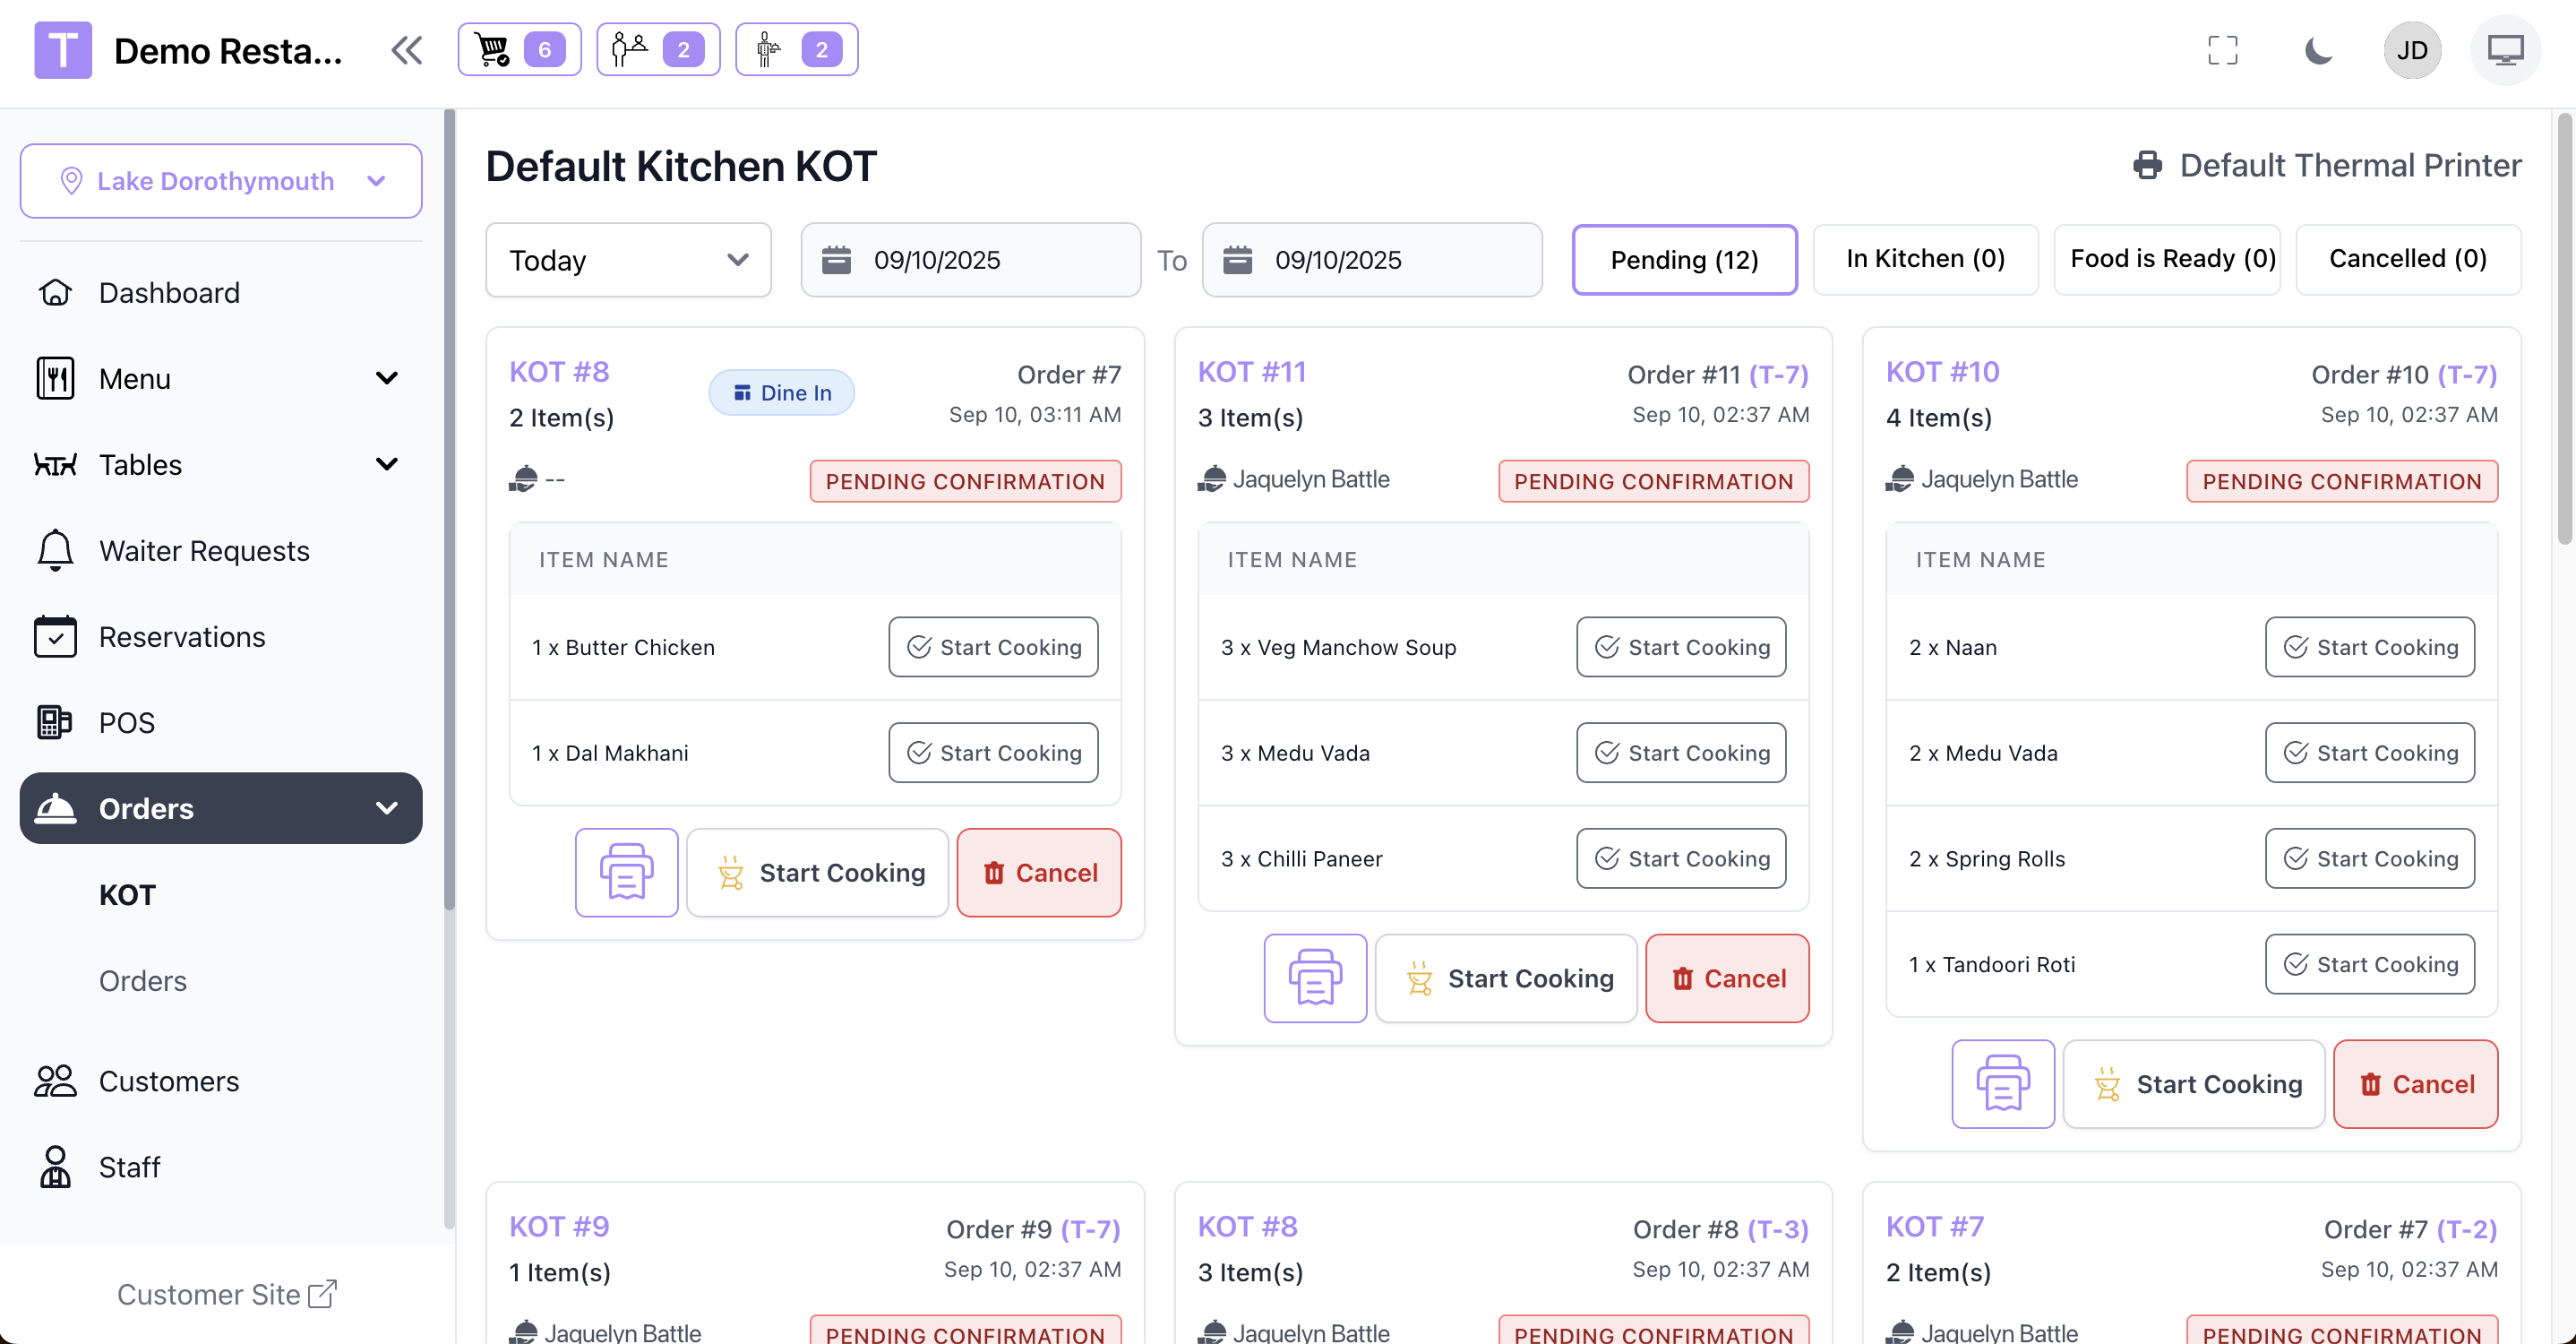Enter fullscreen mode with expand icon
2576x1344 pixels.
coord(2222,50)
